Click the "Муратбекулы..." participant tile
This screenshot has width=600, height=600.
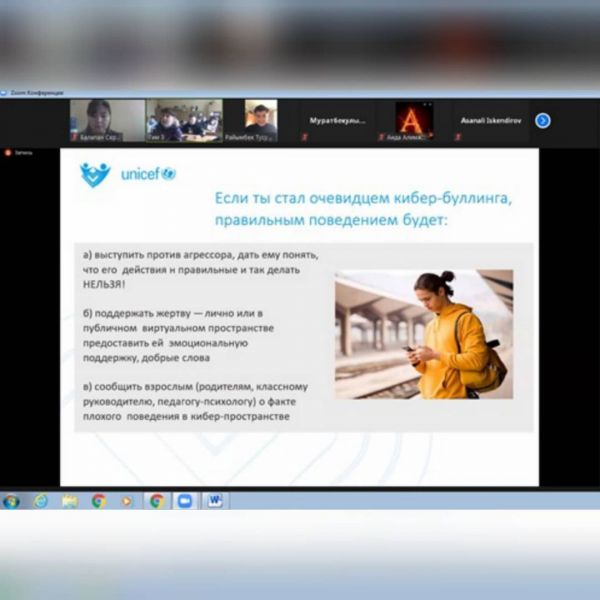[x=338, y=120]
